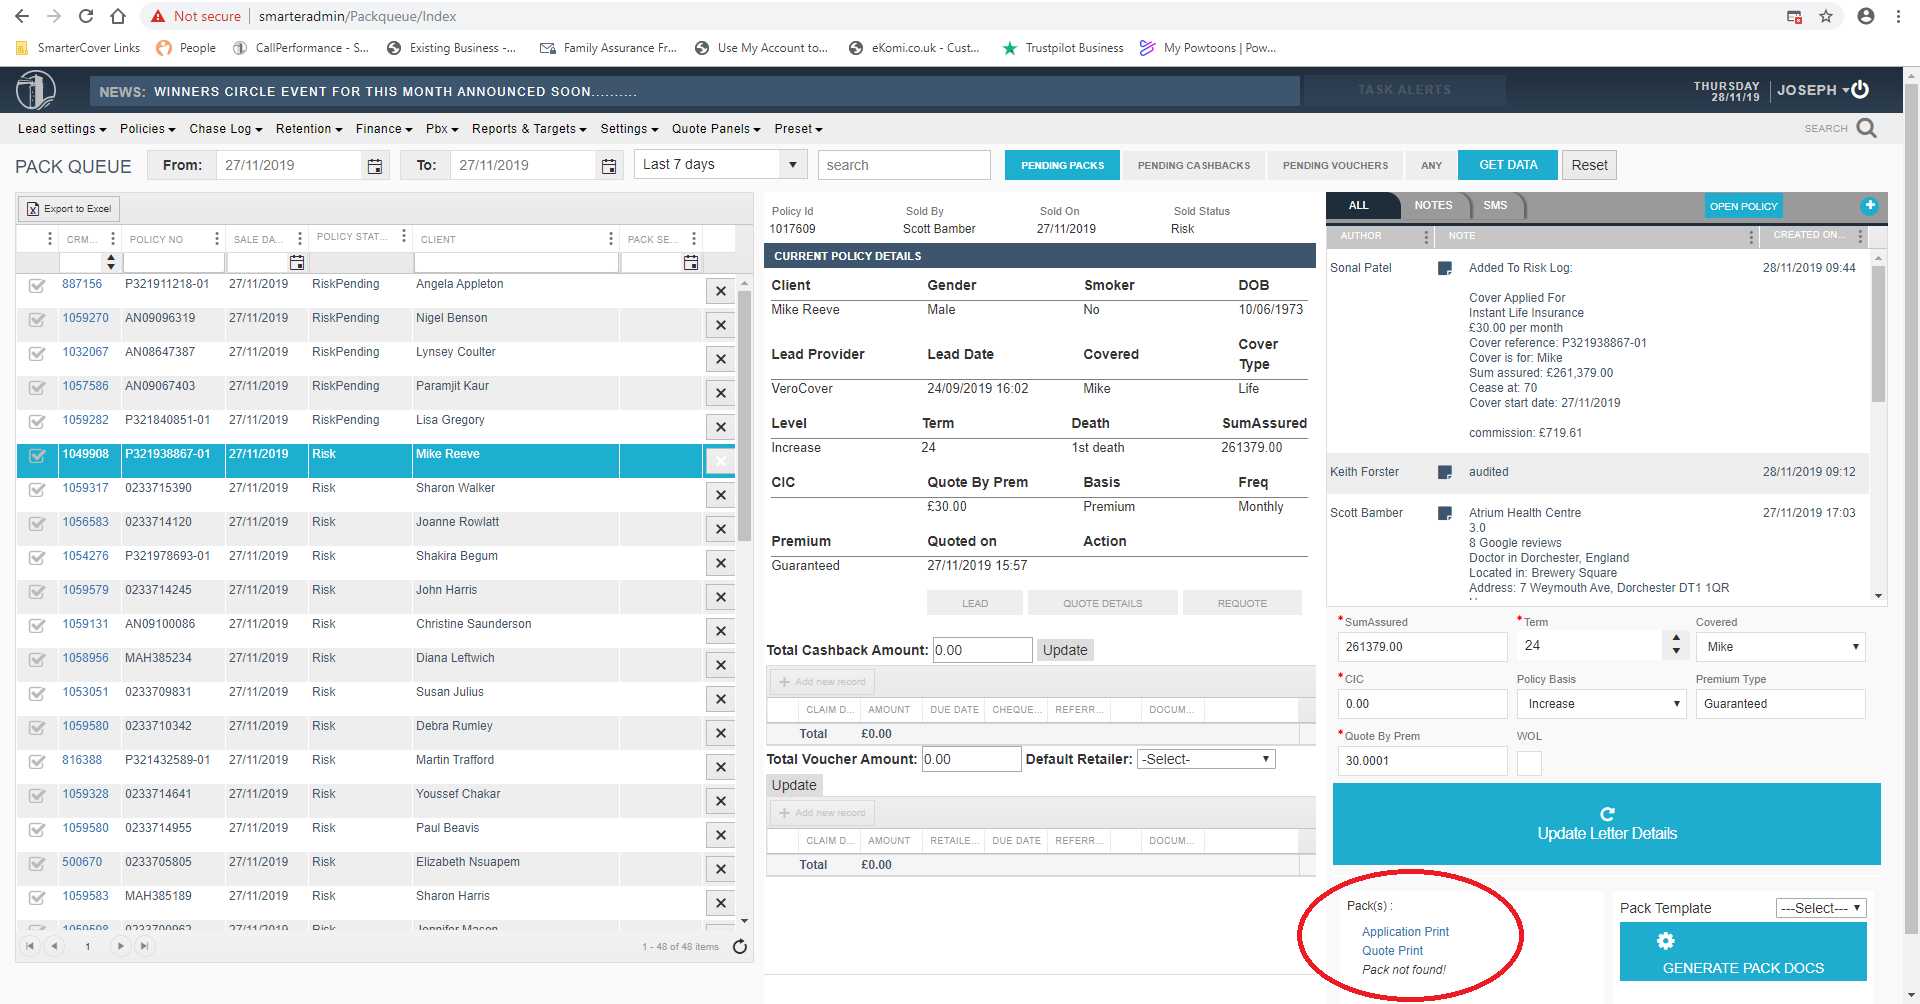Open column menu for Client header
The height and width of the screenshot is (1004, 1920).
click(611, 239)
